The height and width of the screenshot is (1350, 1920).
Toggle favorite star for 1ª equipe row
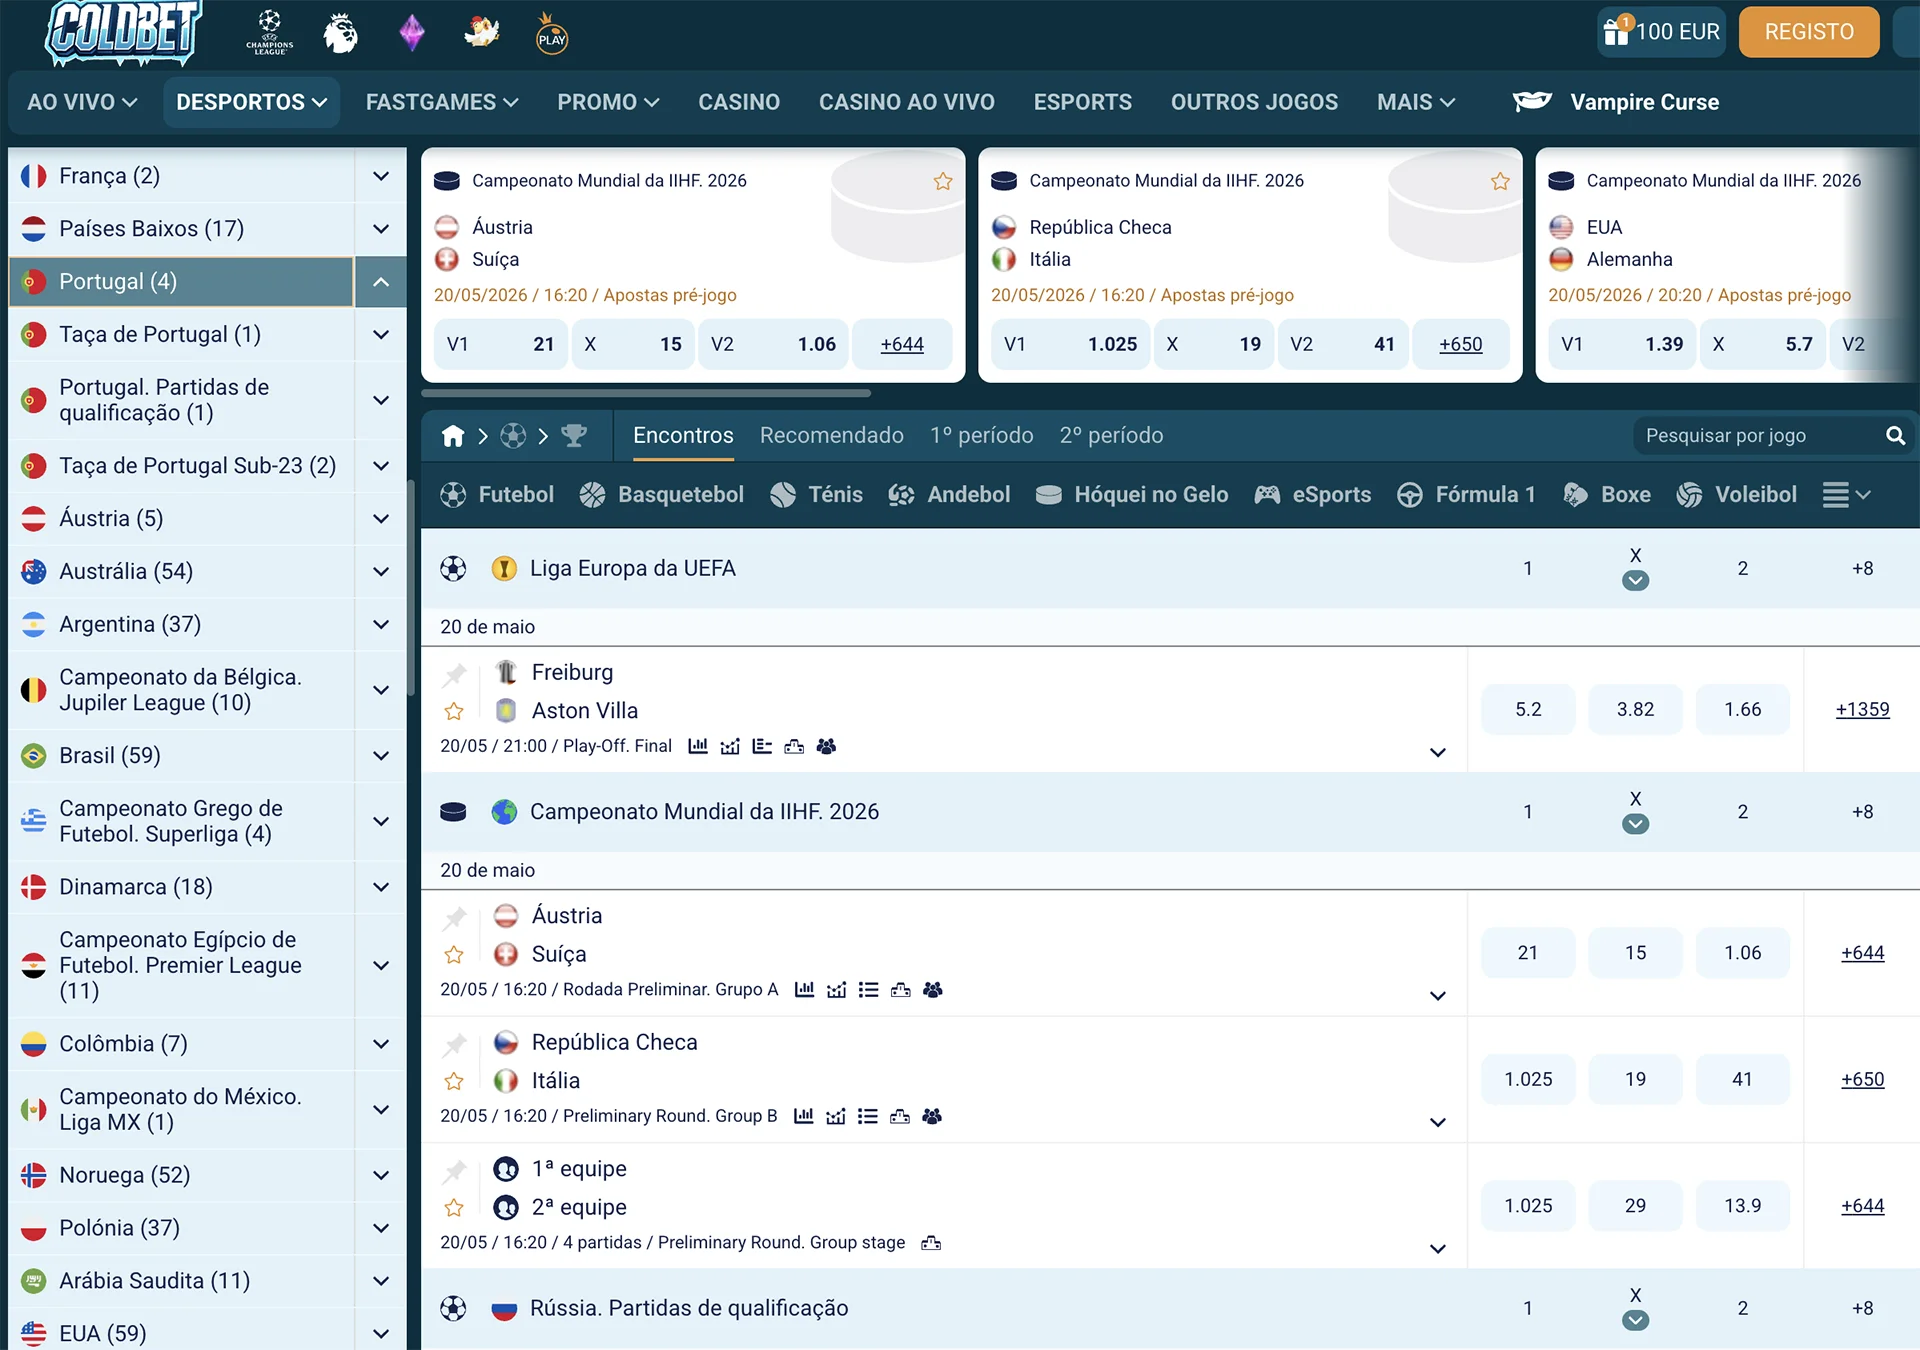[x=454, y=1208]
